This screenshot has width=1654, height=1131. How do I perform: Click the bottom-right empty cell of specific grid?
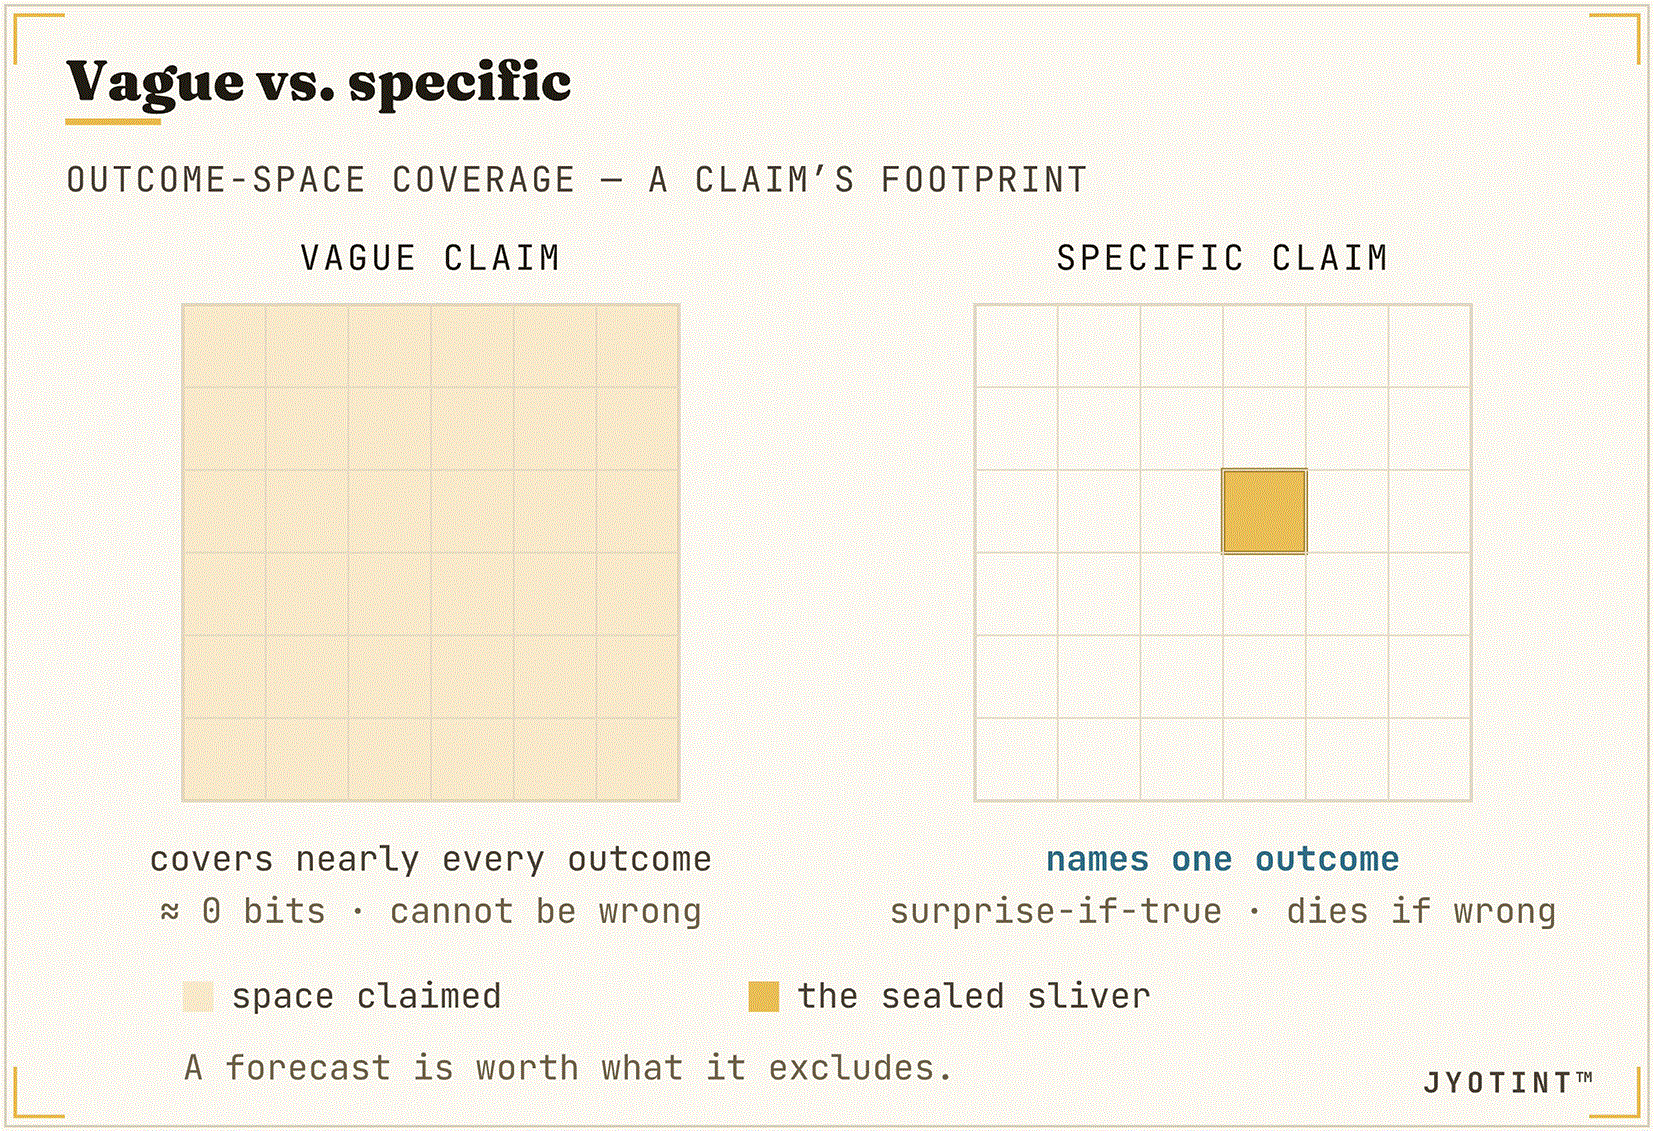[1430, 759]
